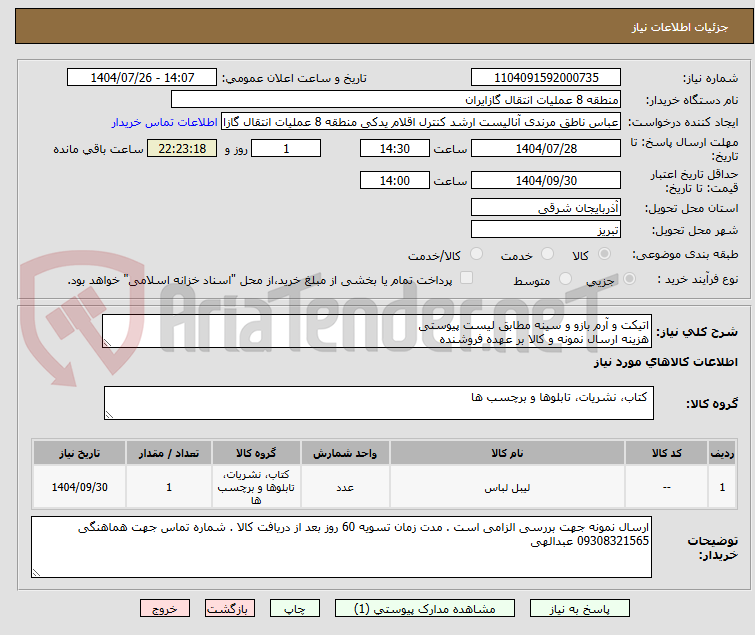Image resolution: width=755 pixels, height=635 pixels.
Task: Click the resize grip of the buyer notes textbox
Action: click(x=36, y=573)
